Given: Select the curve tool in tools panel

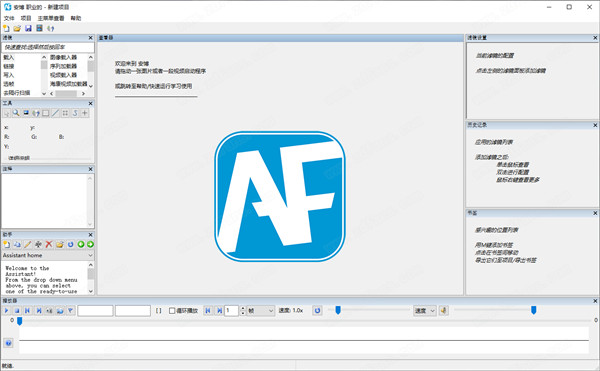Looking at the screenshot, I should 75,113.
